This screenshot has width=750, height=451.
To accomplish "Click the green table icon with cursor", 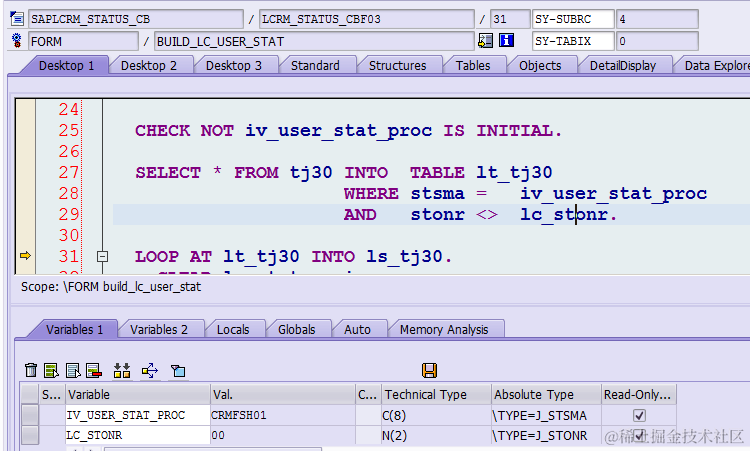I will pos(51,370).
